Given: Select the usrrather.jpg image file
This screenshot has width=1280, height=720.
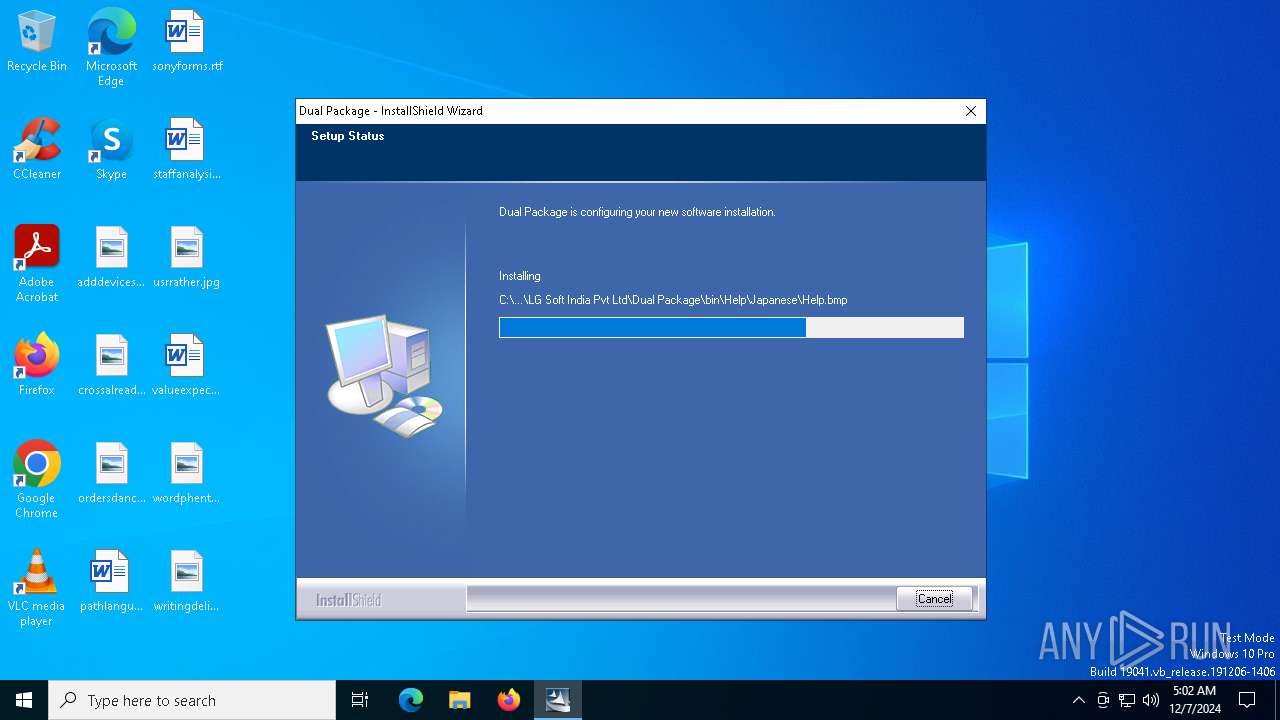Looking at the screenshot, I should click(x=187, y=257).
